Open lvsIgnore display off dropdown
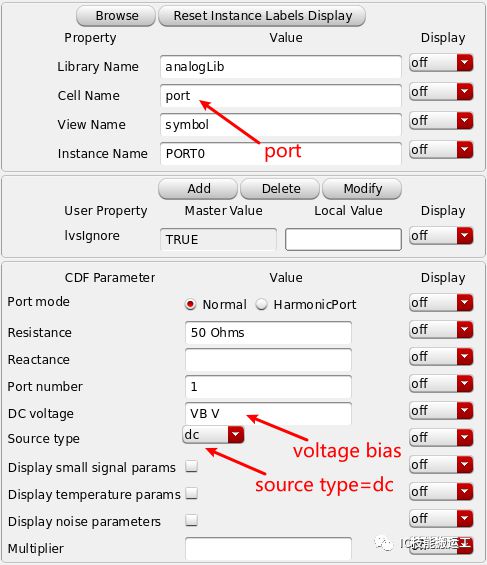The height and width of the screenshot is (565, 487). [x=441, y=236]
